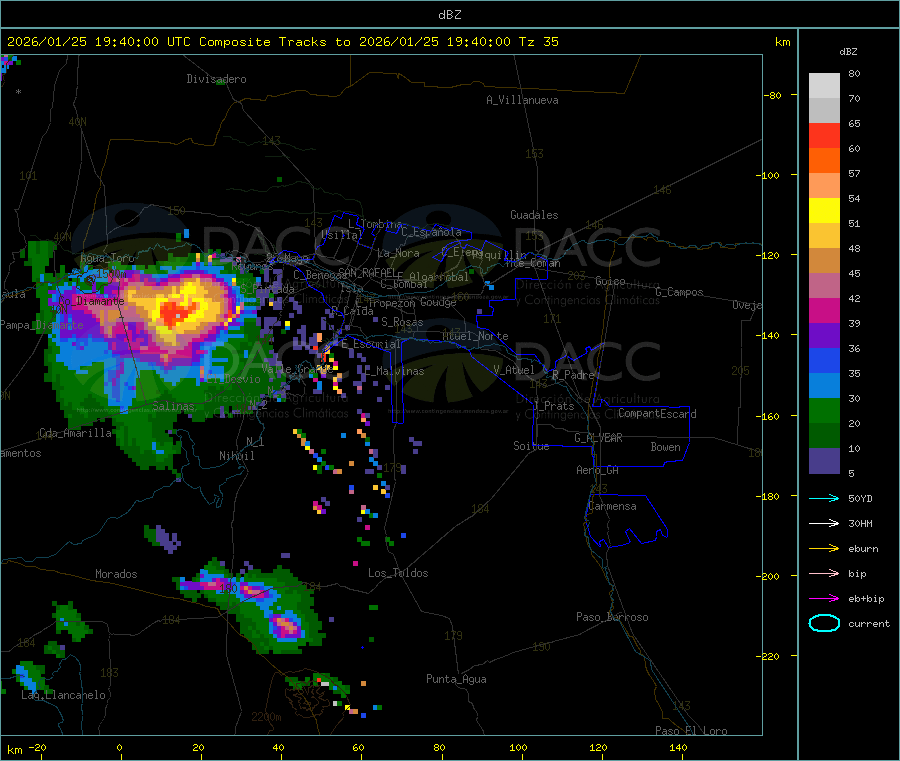Click the cyan 'current' ellipse legend icon
This screenshot has width=900, height=761.
tap(824, 623)
